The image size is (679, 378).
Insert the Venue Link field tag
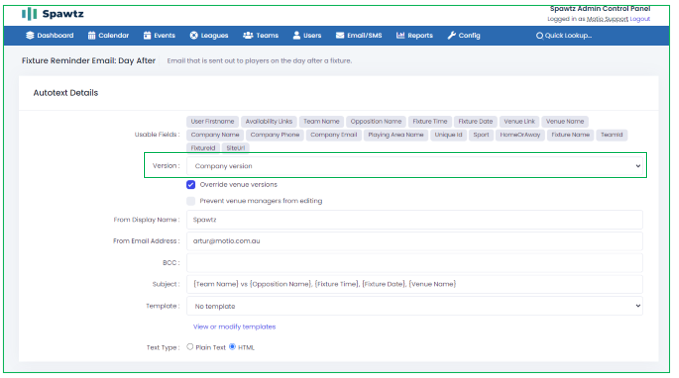tap(519, 122)
